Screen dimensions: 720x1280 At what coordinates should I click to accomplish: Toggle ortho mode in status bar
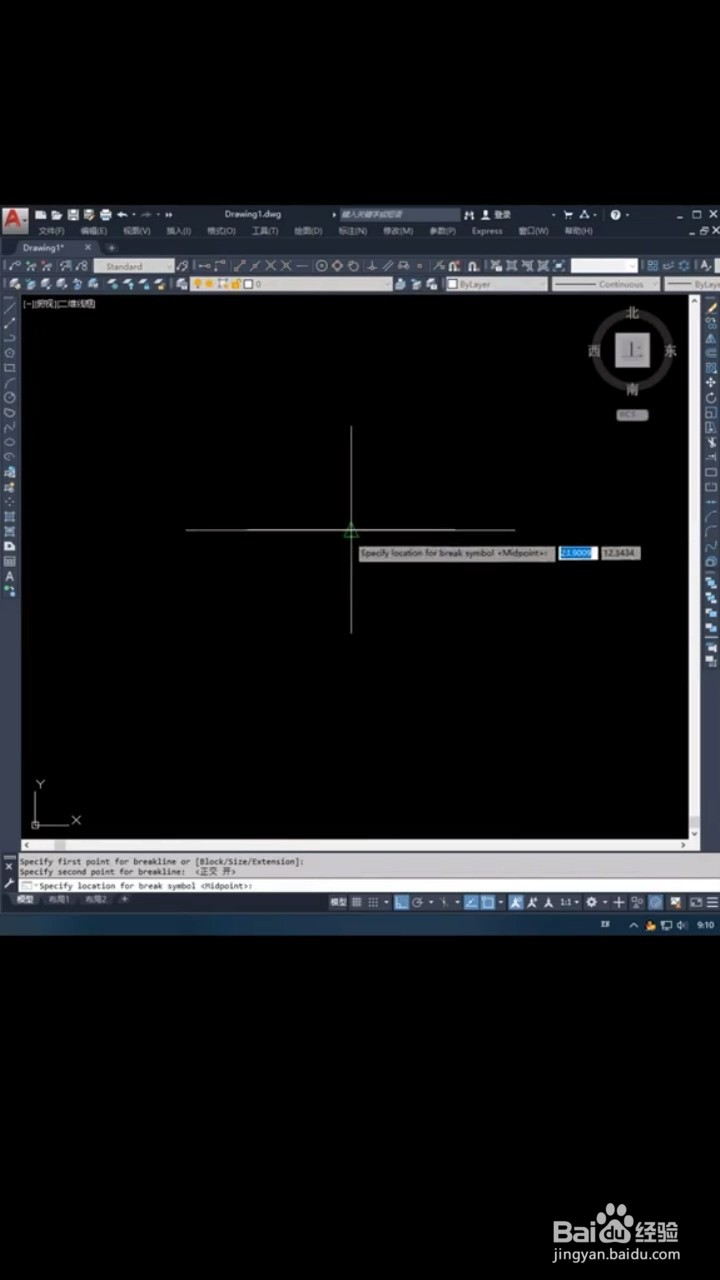click(x=401, y=902)
